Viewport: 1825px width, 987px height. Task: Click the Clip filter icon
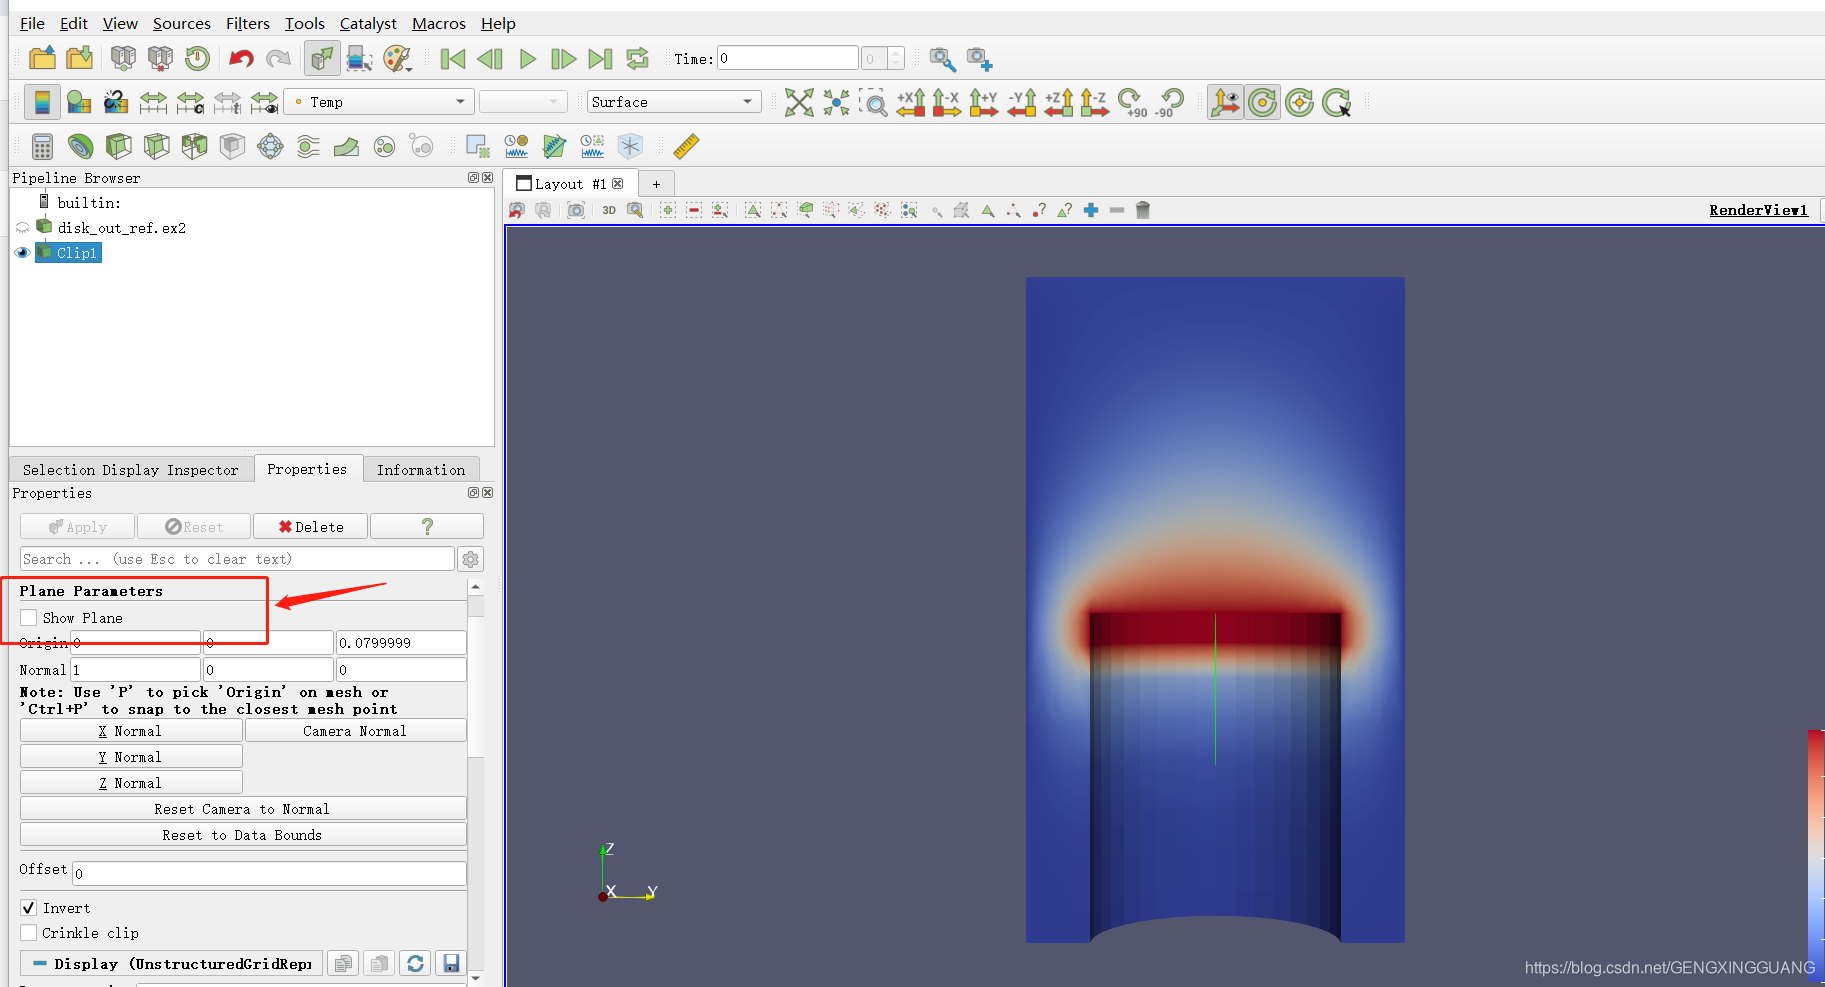click(x=119, y=147)
